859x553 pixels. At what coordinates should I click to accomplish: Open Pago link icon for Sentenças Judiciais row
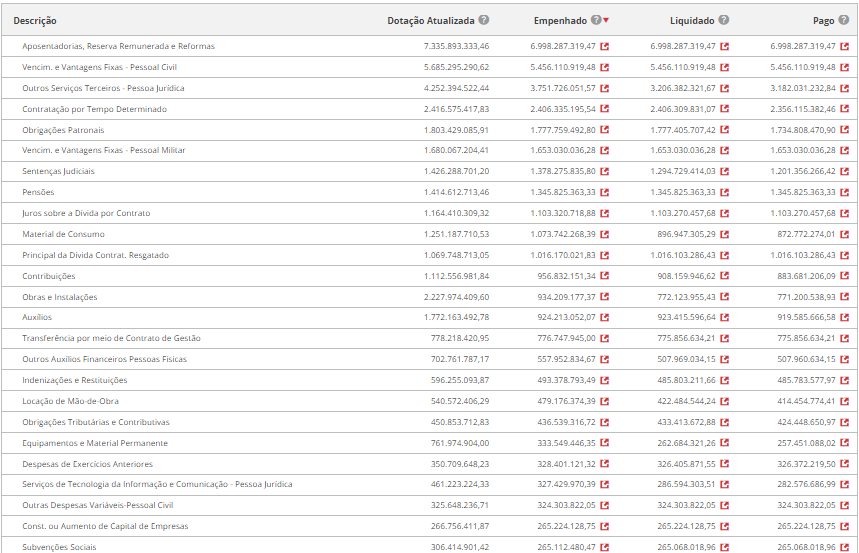click(x=844, y=171)
